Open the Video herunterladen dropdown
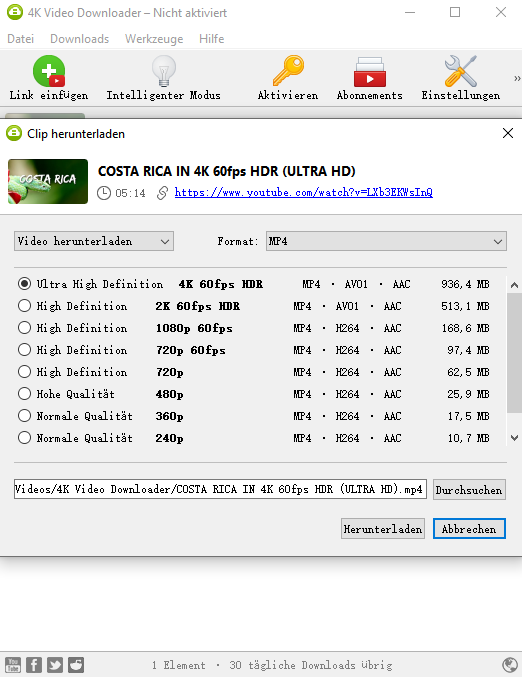This screenshot has width=522, height=677. pyautogui.click(x=94, y=241)
